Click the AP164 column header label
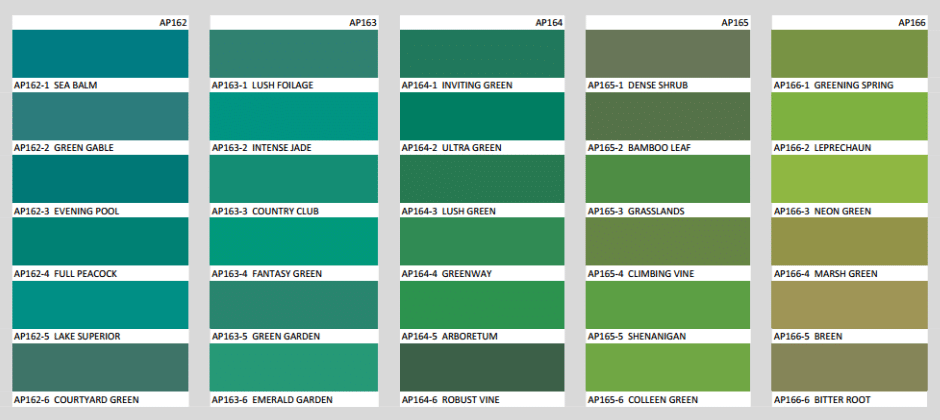This screenshot has width=940, height=420. (x=549, y=22)
